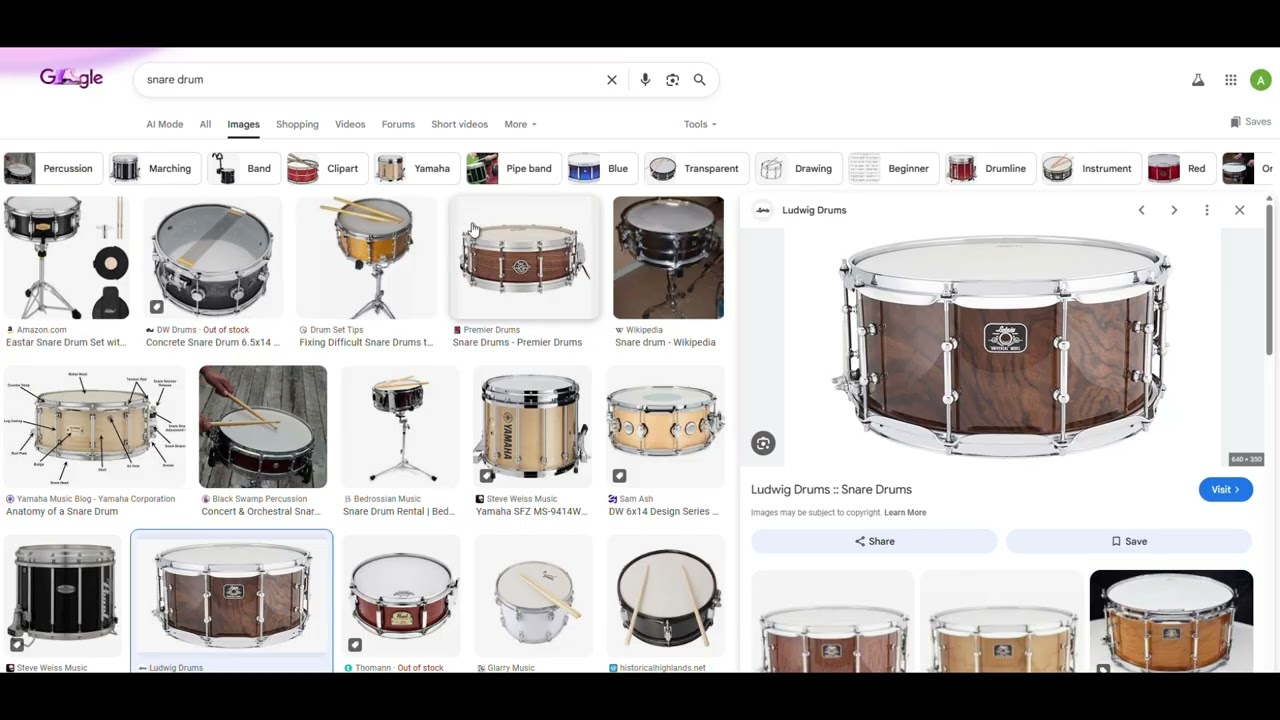Click the Share button

click(x=874, y=541)
